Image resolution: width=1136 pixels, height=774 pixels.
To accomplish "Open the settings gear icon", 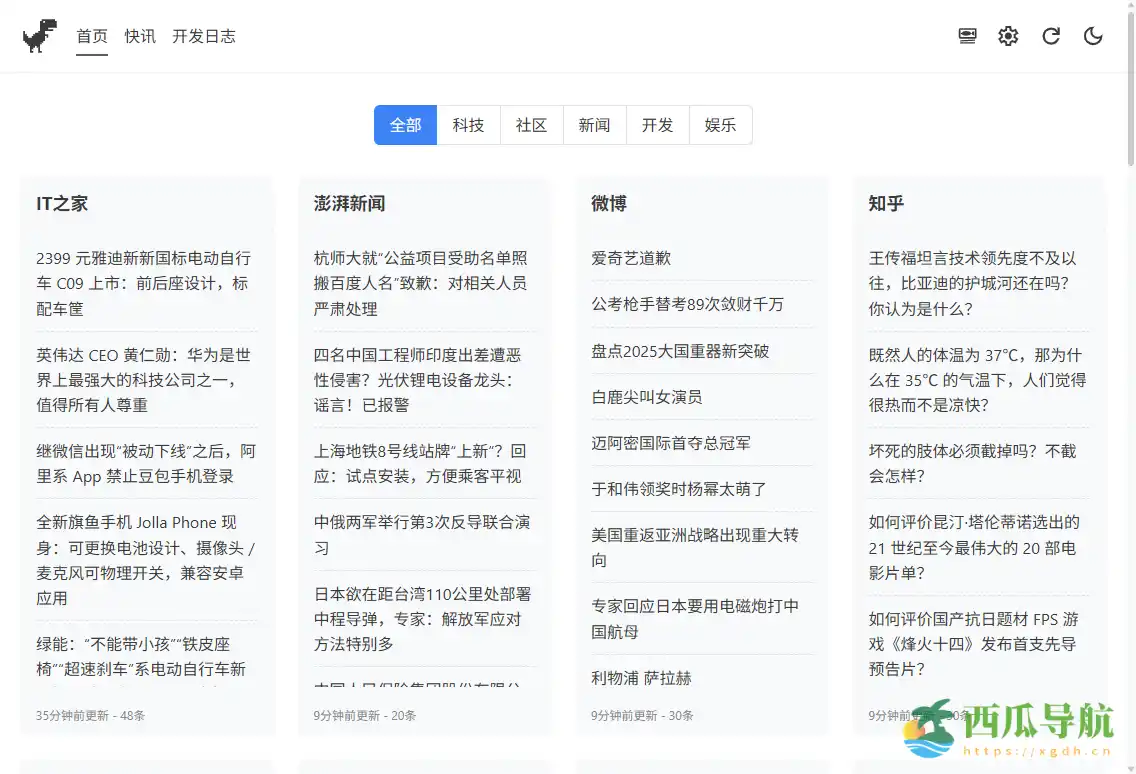I will [x=1008, y=35].
